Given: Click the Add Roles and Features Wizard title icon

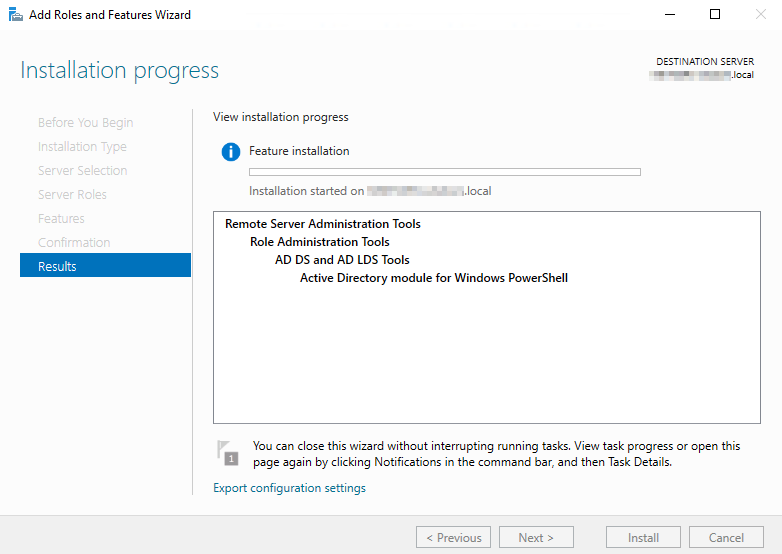Looking at the screenshot, I should tap(15, 14).
